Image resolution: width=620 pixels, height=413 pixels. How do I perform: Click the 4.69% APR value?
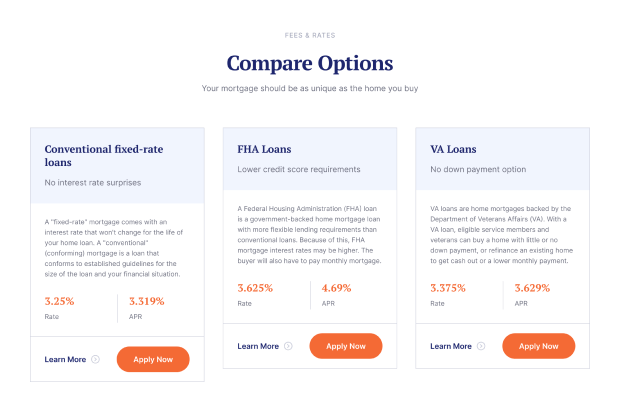click(336, 288)
